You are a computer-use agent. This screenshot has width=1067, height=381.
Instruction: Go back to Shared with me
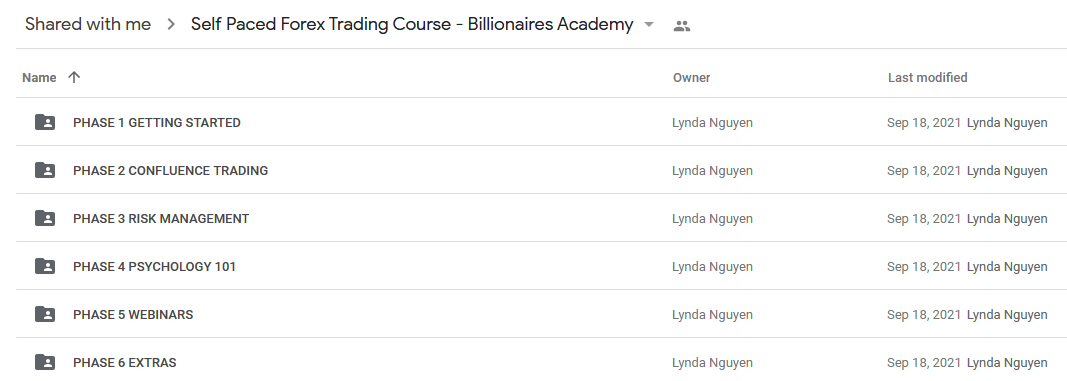(88, 24)
